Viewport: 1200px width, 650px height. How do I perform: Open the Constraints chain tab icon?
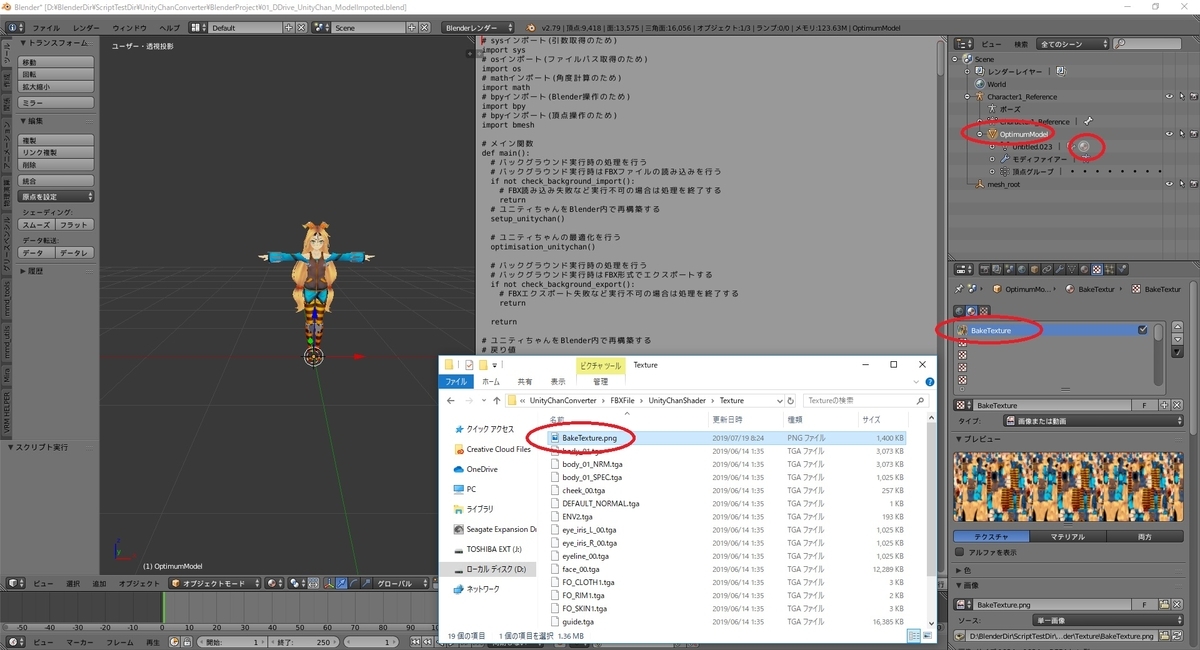(x=1046, y=269)
